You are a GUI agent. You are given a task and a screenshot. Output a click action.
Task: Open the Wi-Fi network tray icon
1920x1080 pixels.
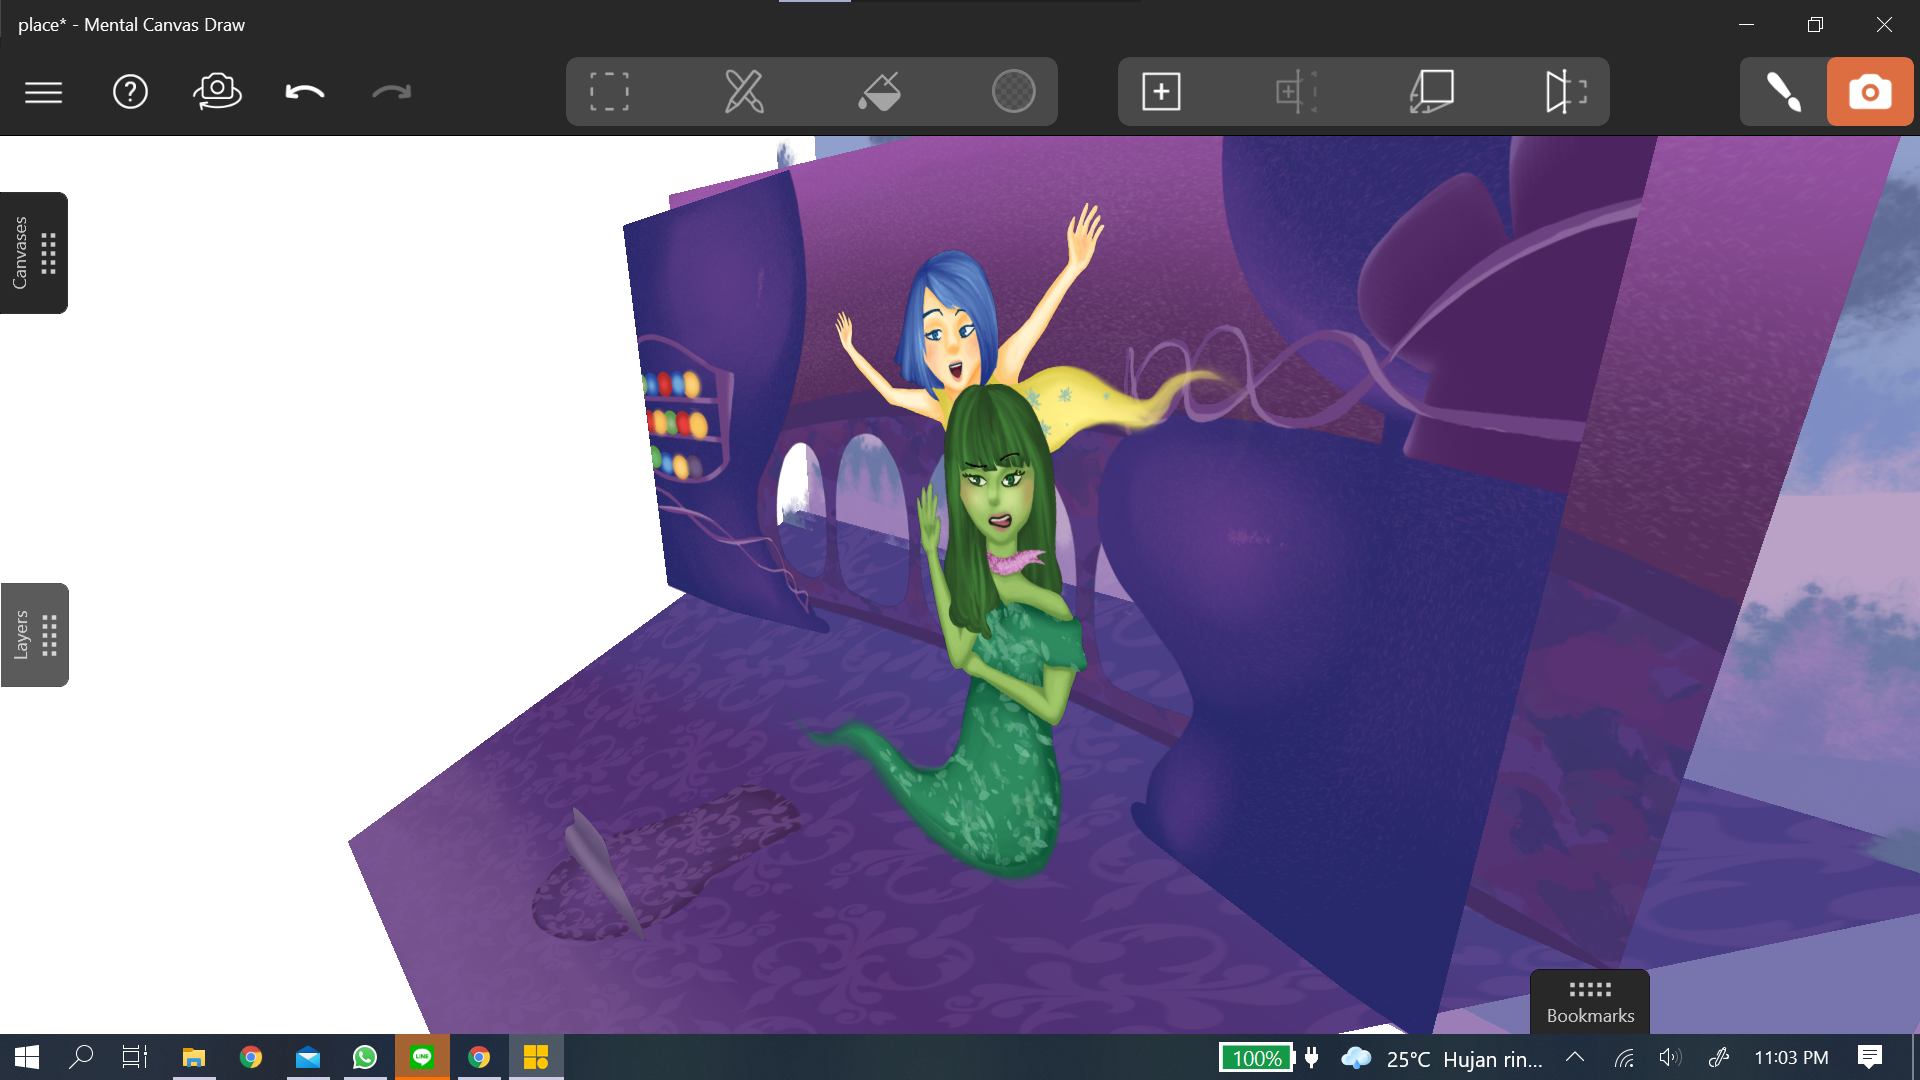point(1624,1058)
